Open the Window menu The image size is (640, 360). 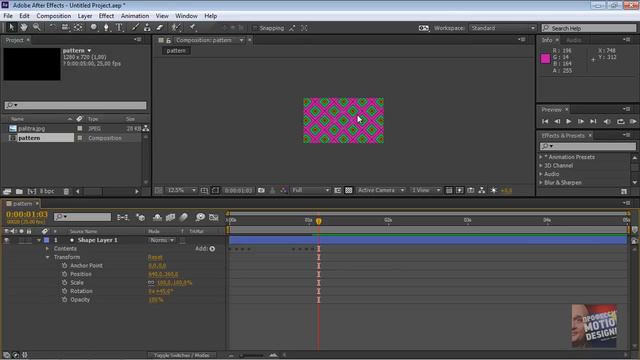coord(186,16)
